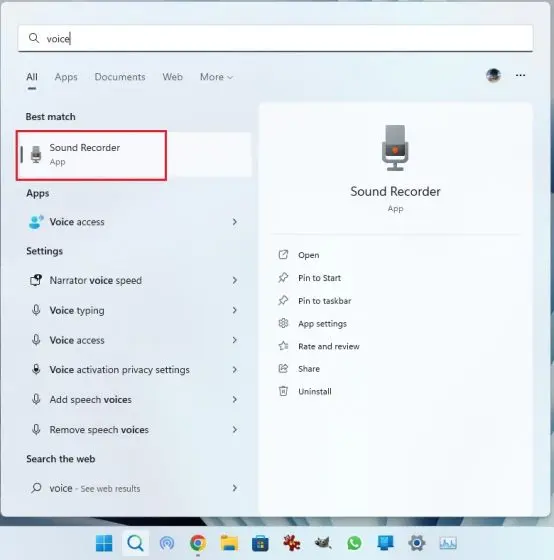Image resolution: width=554 pixels, height=560 pixels.
Task: Click the user profile avatar
Action: pos(493,75)
